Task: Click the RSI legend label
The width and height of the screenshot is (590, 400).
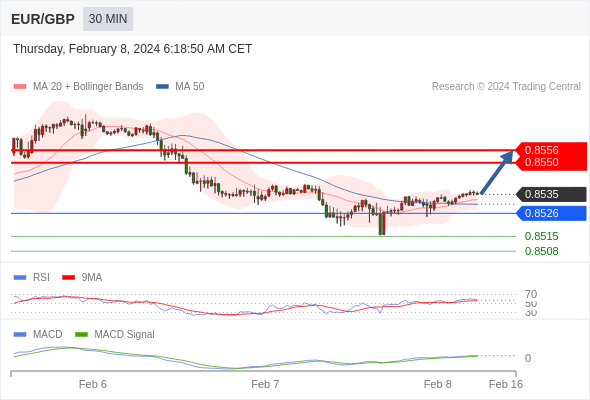Action: [41, 278]
